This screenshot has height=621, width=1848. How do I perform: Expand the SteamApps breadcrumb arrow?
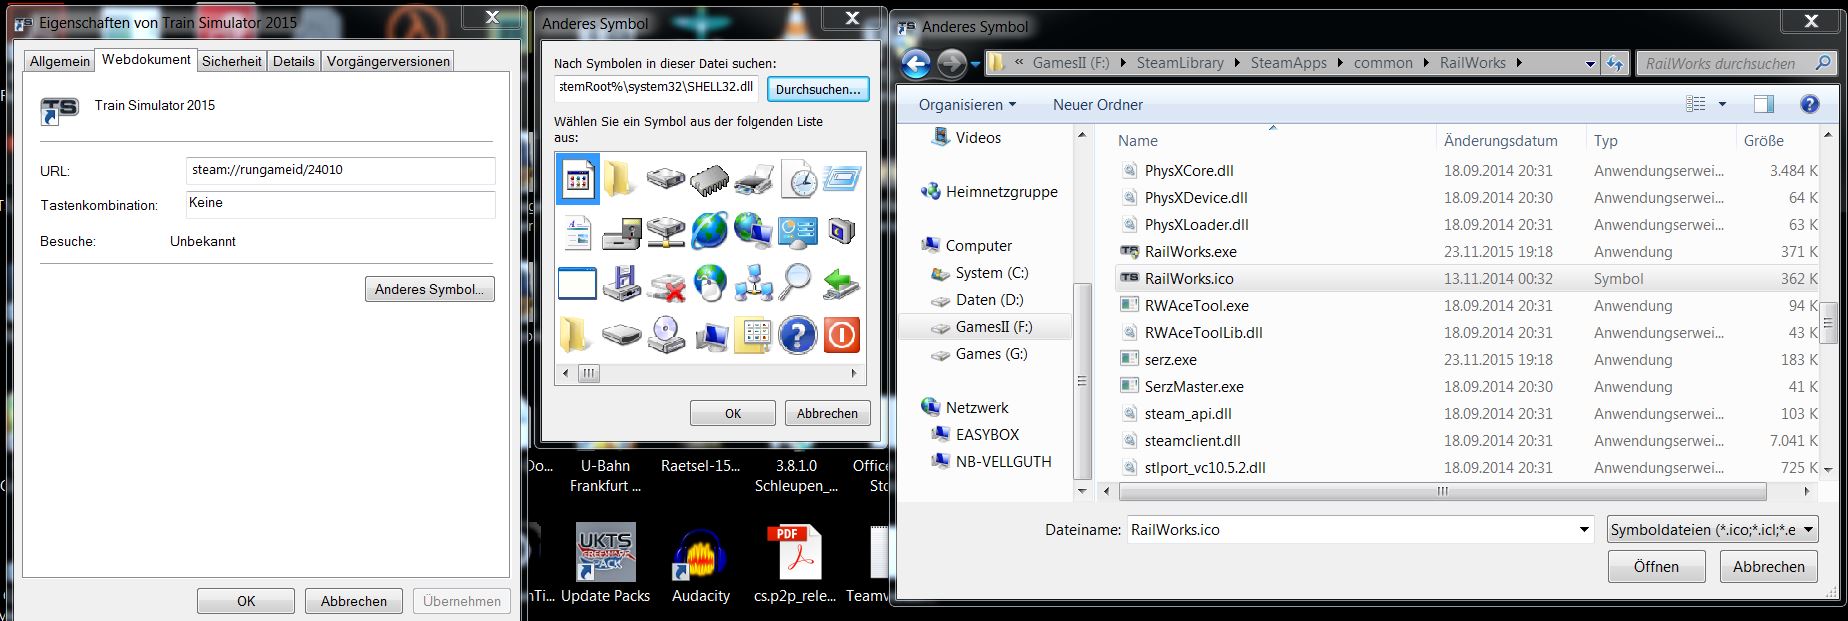(x=1340, y=63)
